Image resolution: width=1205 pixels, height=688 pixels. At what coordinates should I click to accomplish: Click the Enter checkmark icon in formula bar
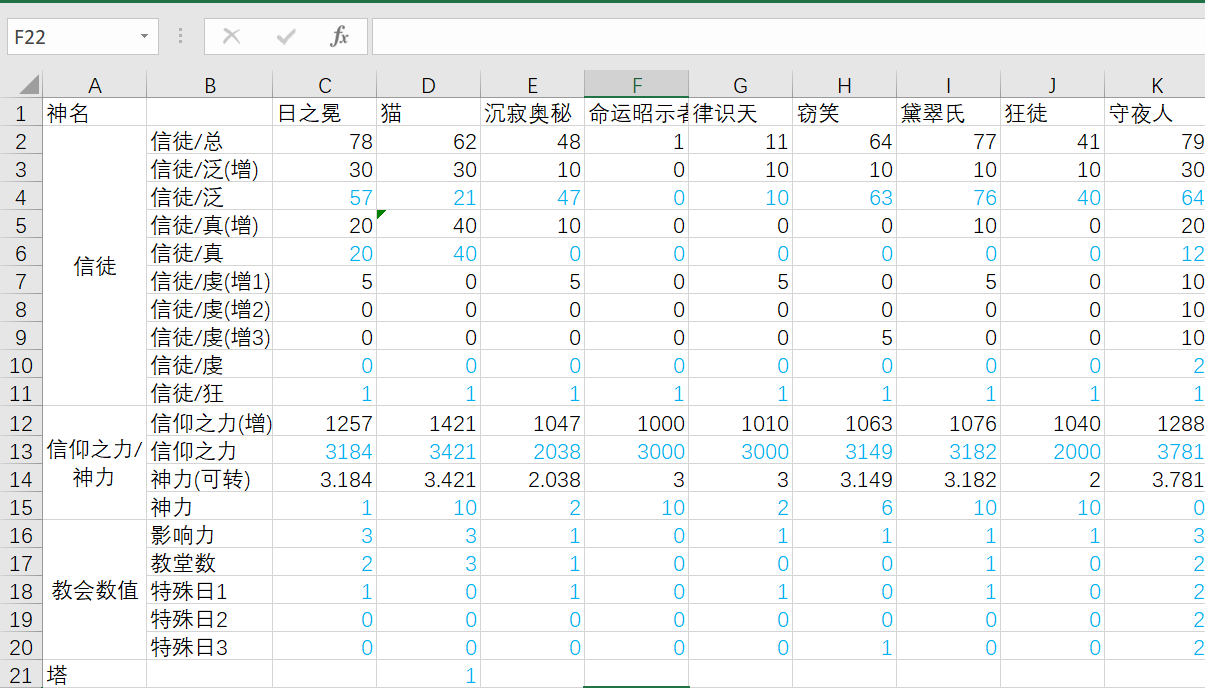click(286, 37)
